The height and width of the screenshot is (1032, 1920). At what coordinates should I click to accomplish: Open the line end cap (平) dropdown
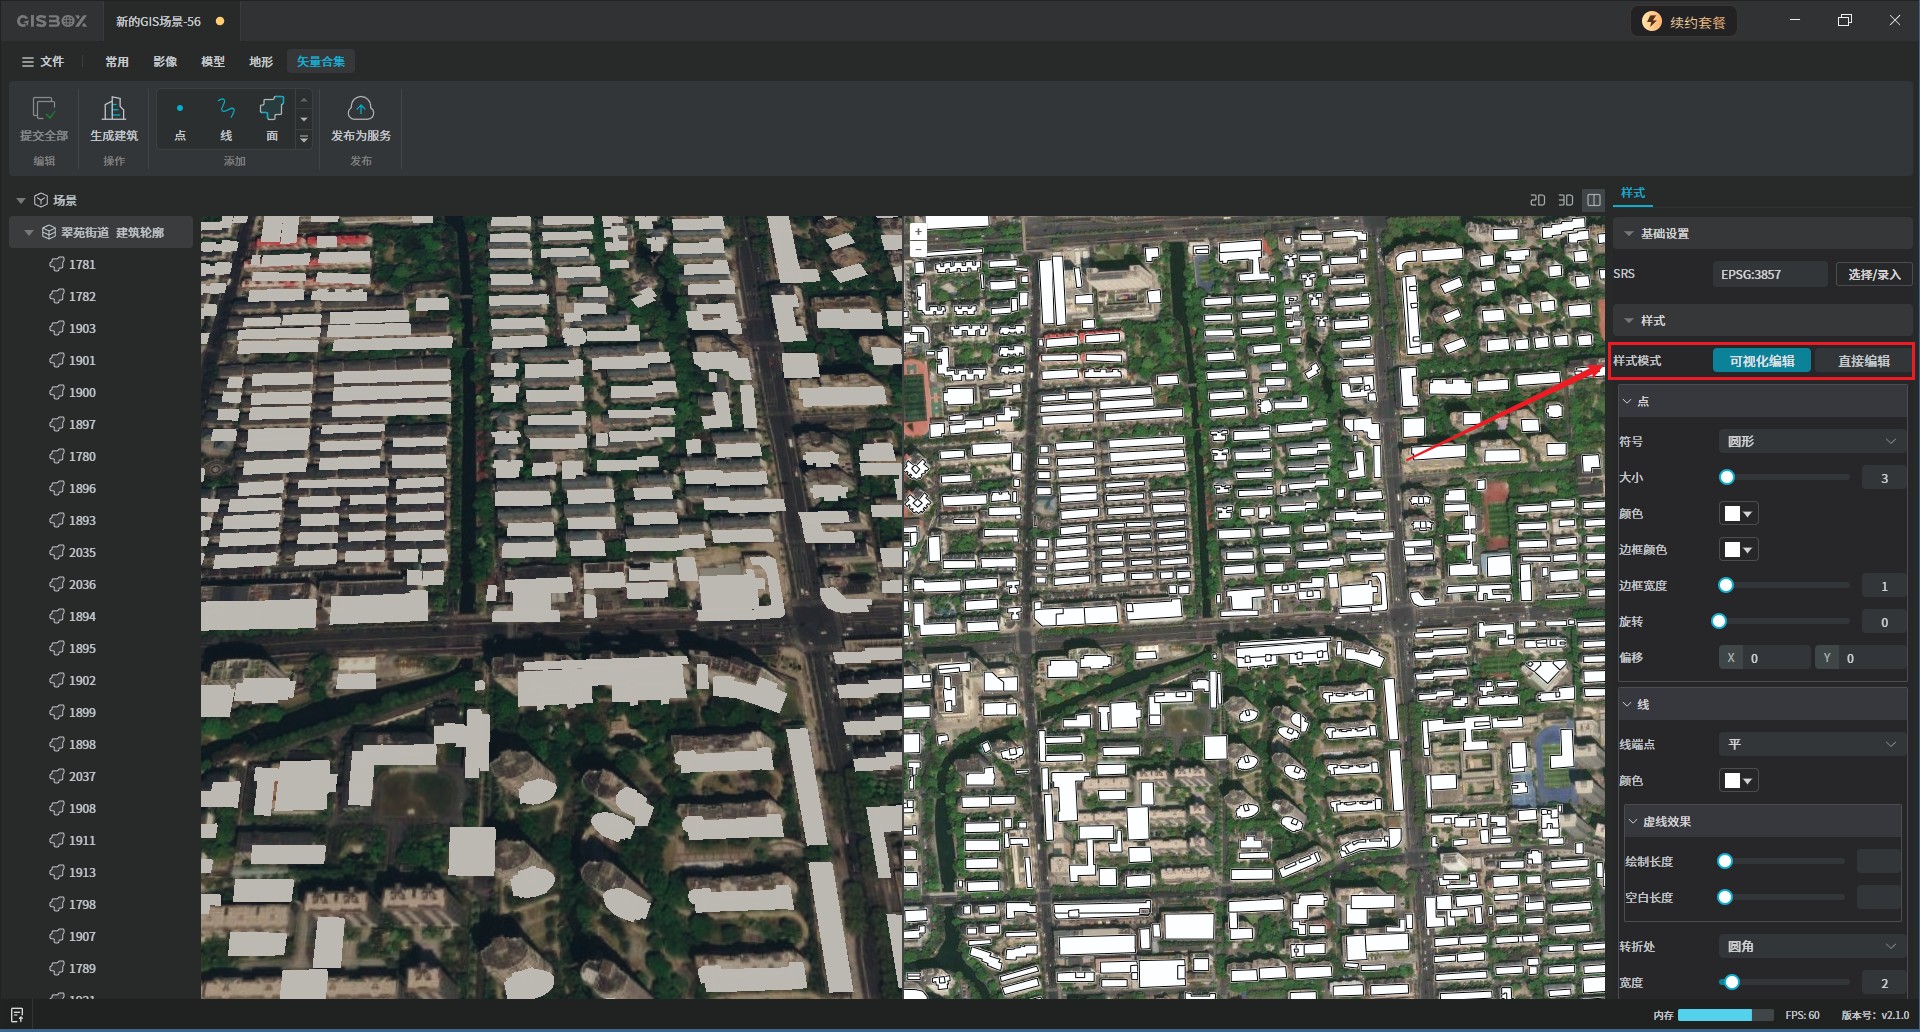[x=1811, y=744]
